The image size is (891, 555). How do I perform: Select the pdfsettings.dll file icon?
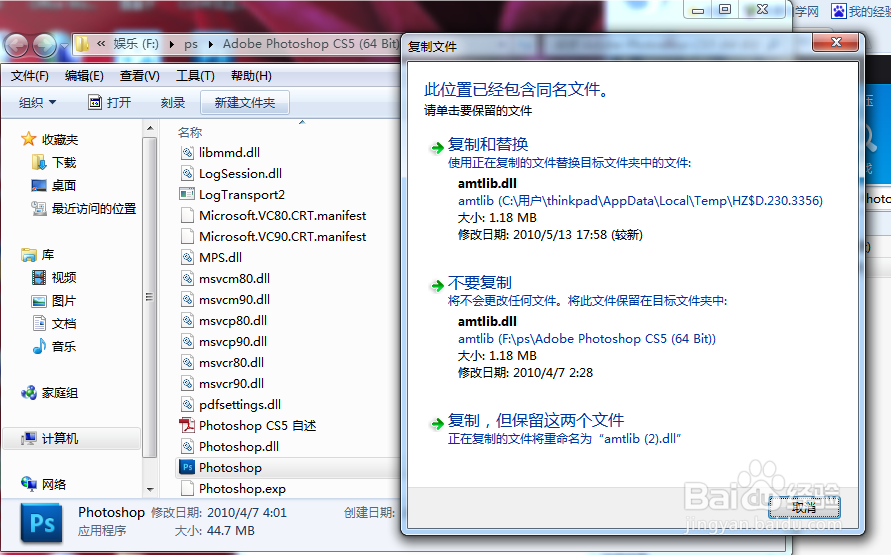click(x=187, y=404)
